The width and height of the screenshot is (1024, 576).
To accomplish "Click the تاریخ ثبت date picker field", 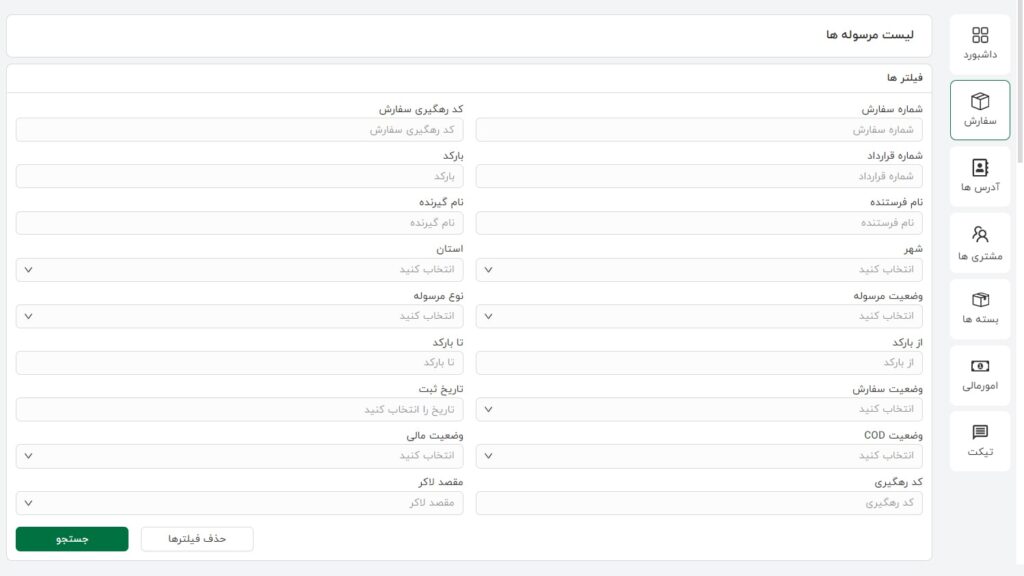I will coord(240,409).
